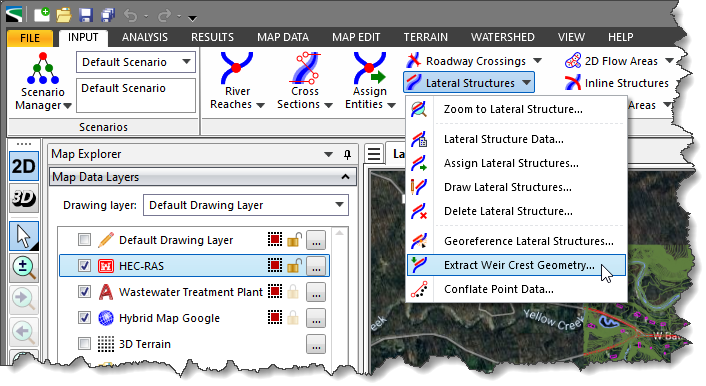Click the Inline Structures button
The height and width of the screenshot is (386, 706).
[616, 83]
